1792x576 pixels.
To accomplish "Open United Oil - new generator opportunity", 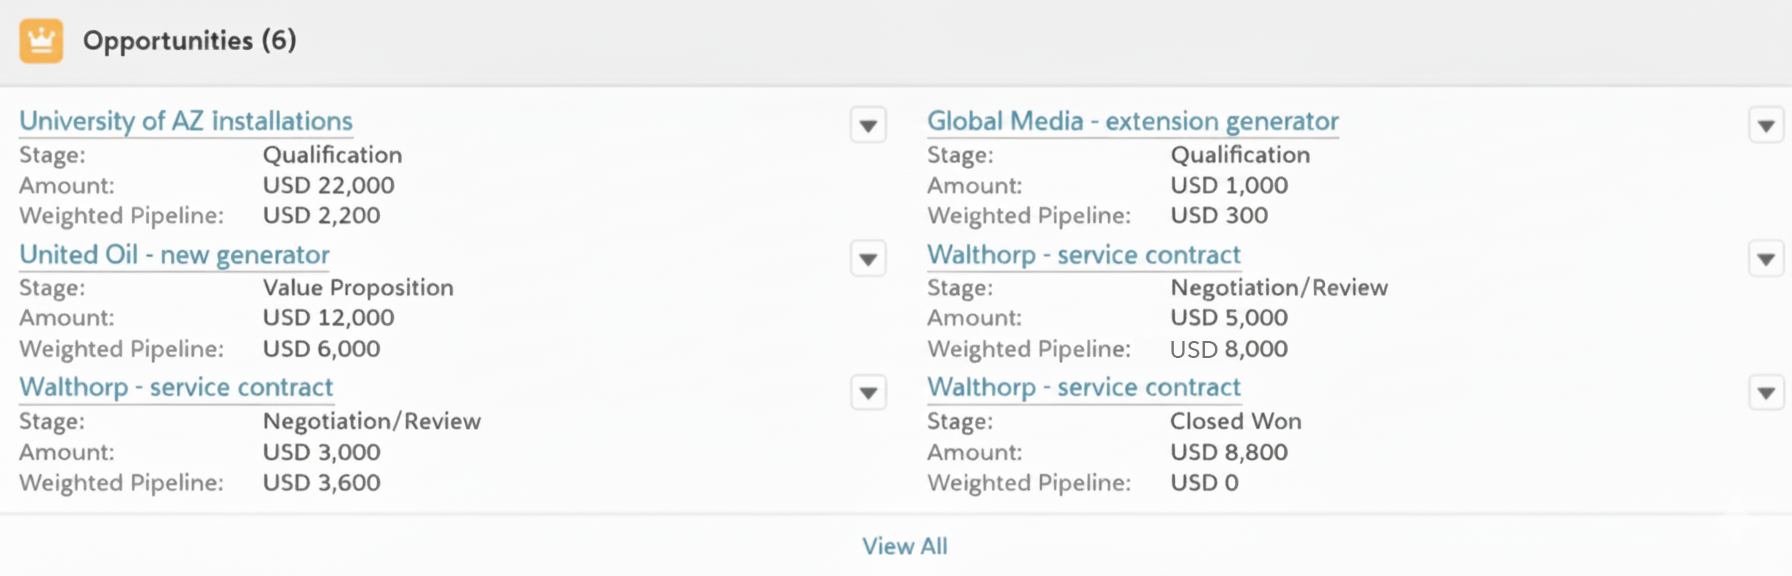I will (x=174, y=255).
